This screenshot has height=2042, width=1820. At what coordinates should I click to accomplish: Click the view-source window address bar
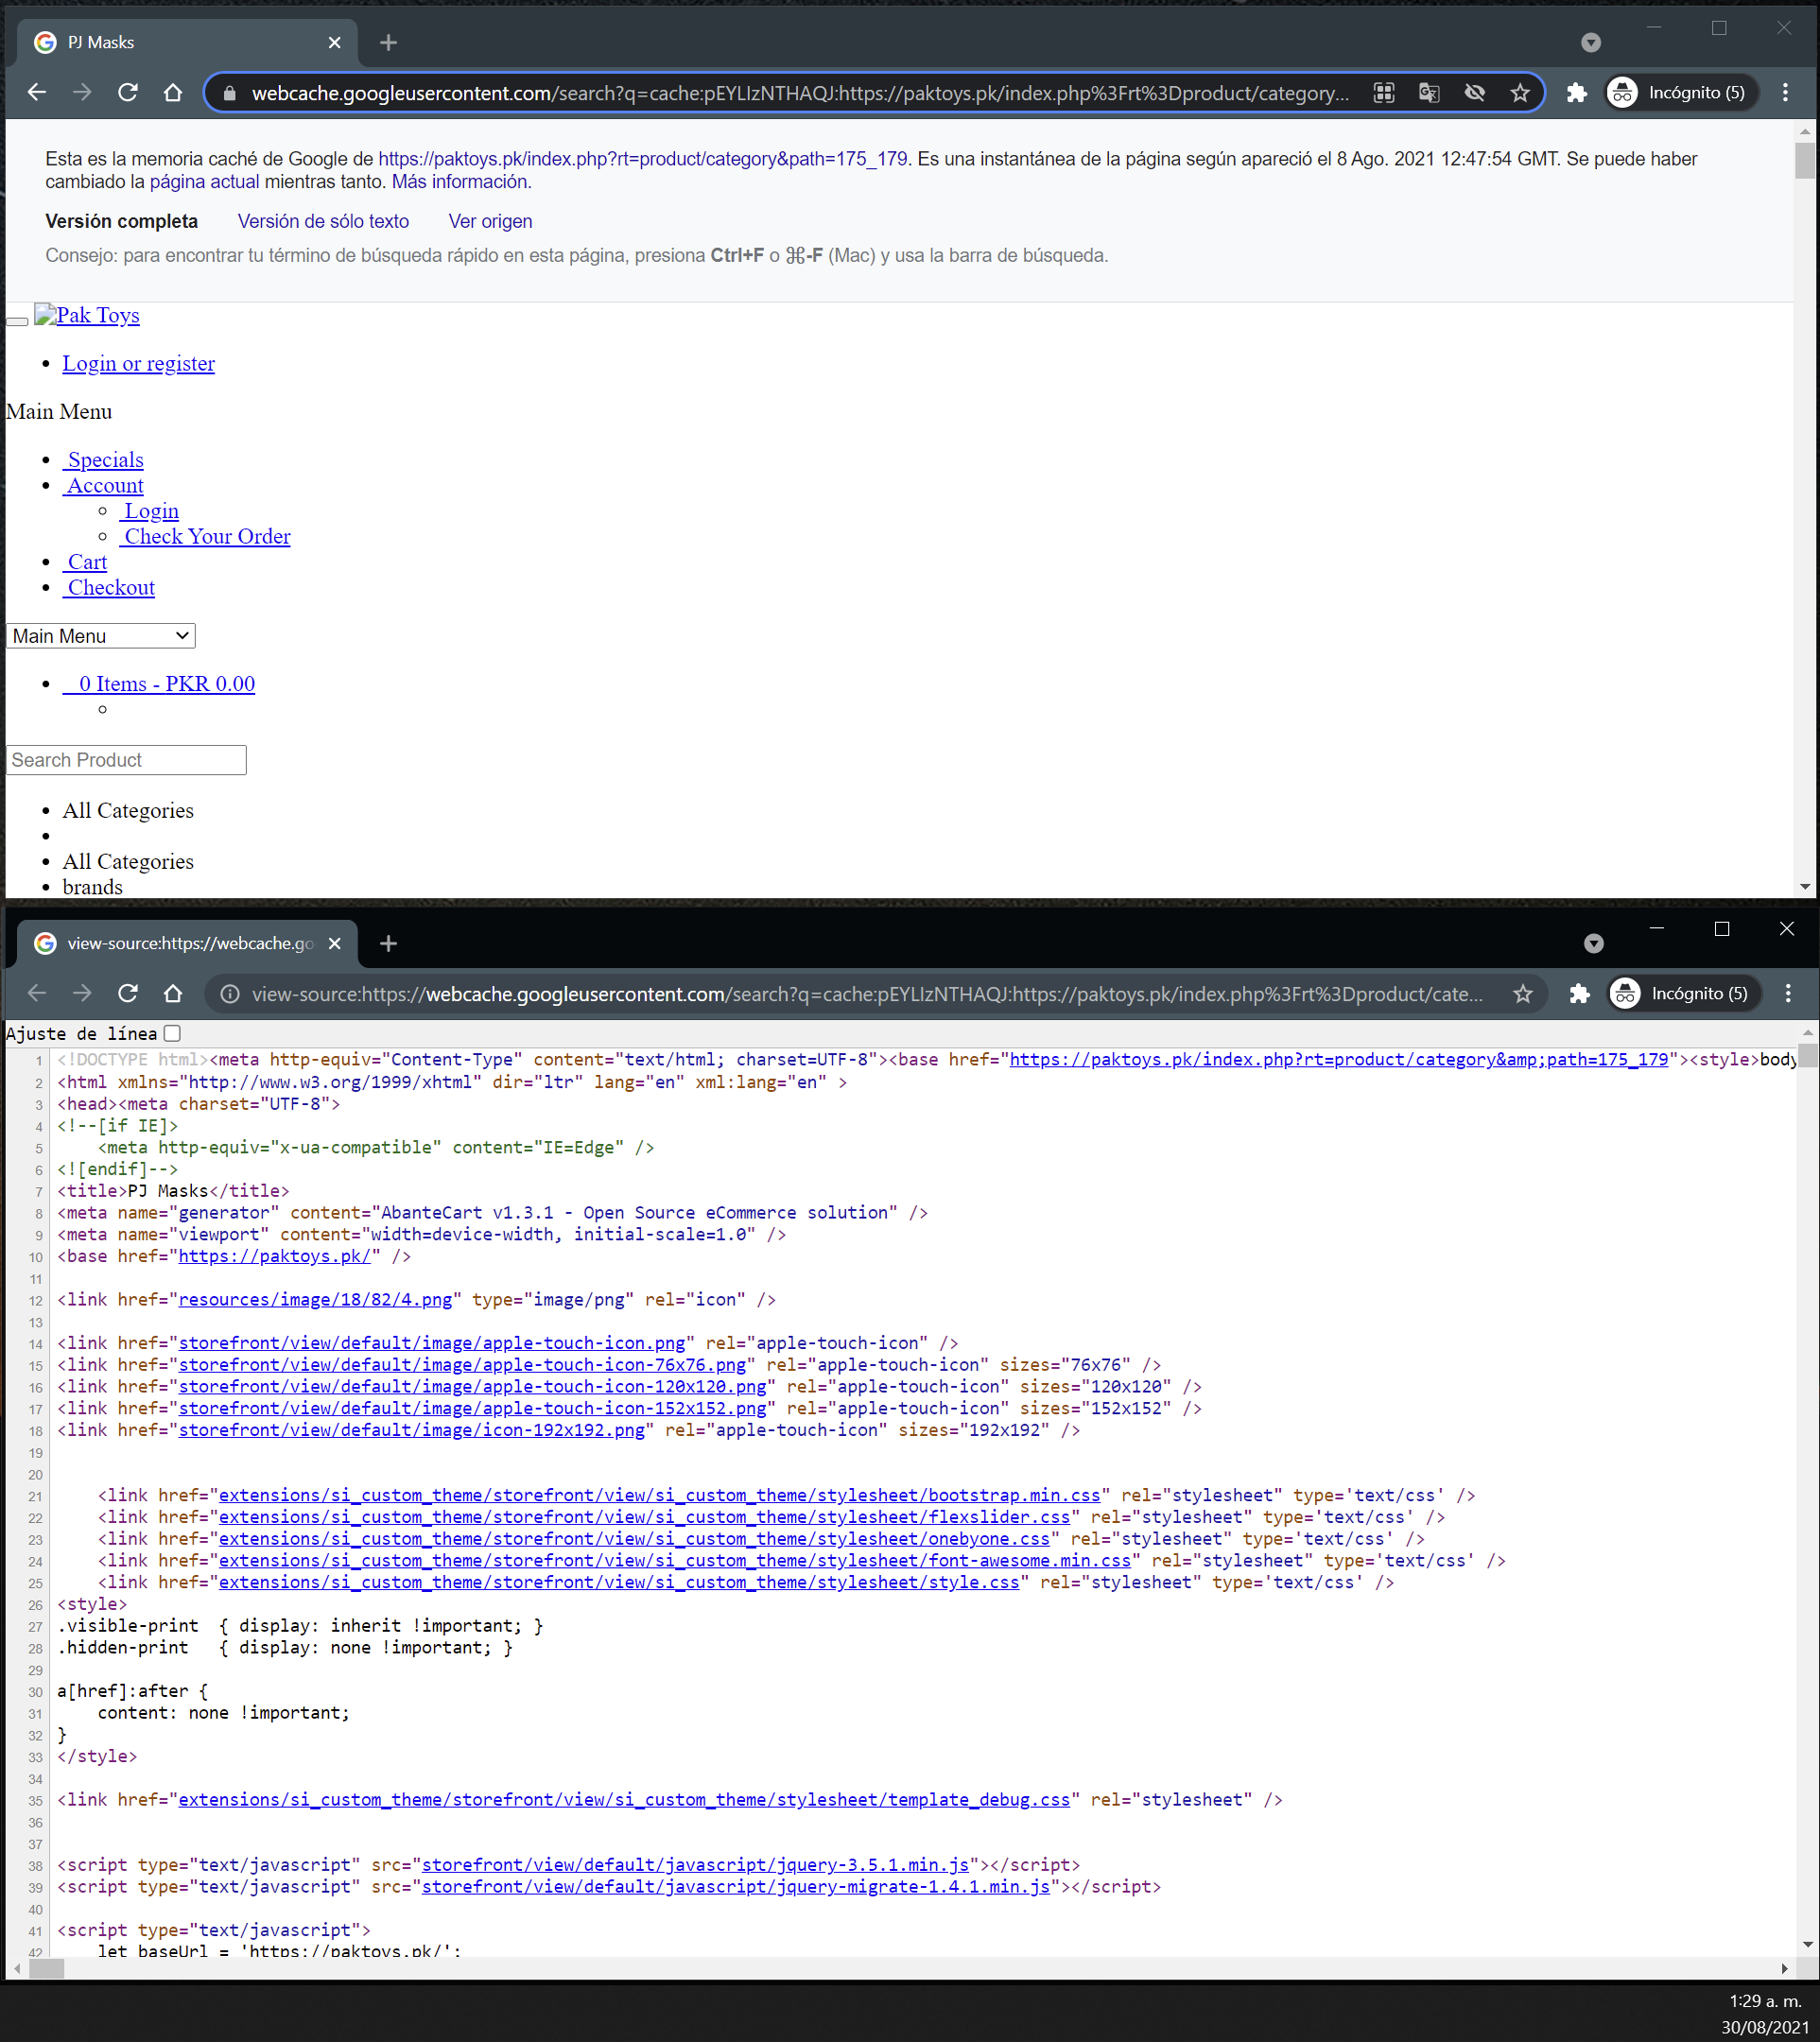click(868, 994)
